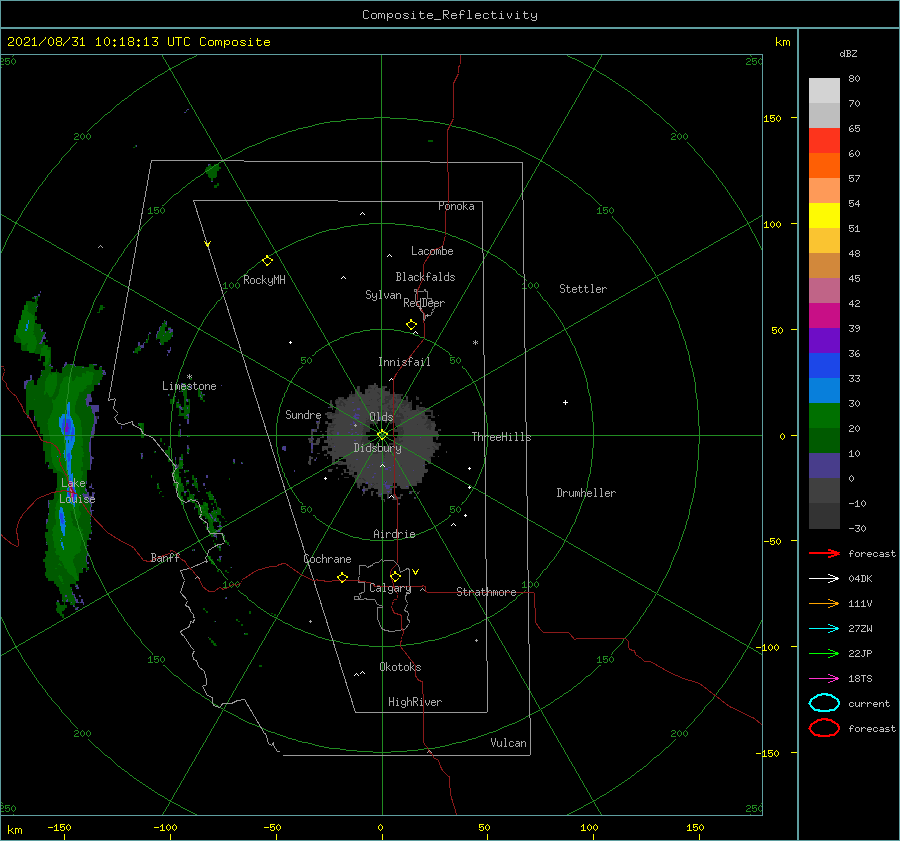Click the light gray 80–70 dBZ swatch
The height and width of the screenshot is (841, 900).
click(824, 91)
